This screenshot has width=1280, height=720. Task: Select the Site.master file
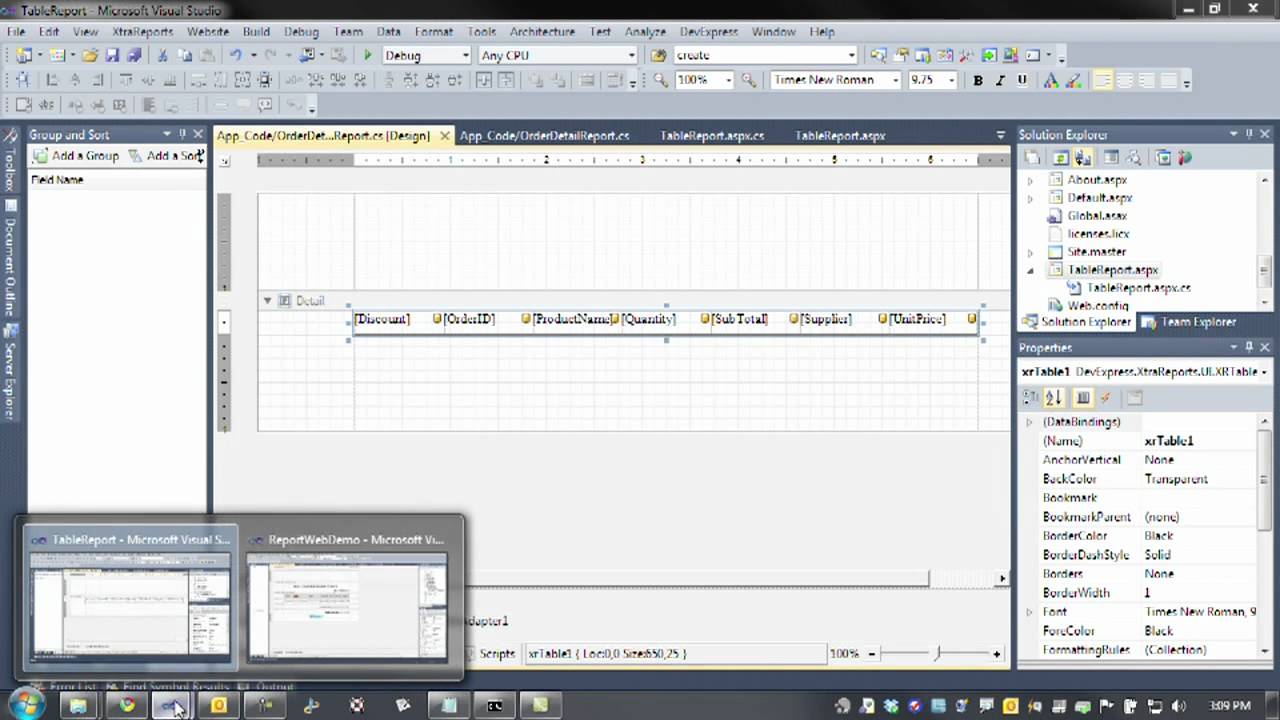(x=1096, y=252)
